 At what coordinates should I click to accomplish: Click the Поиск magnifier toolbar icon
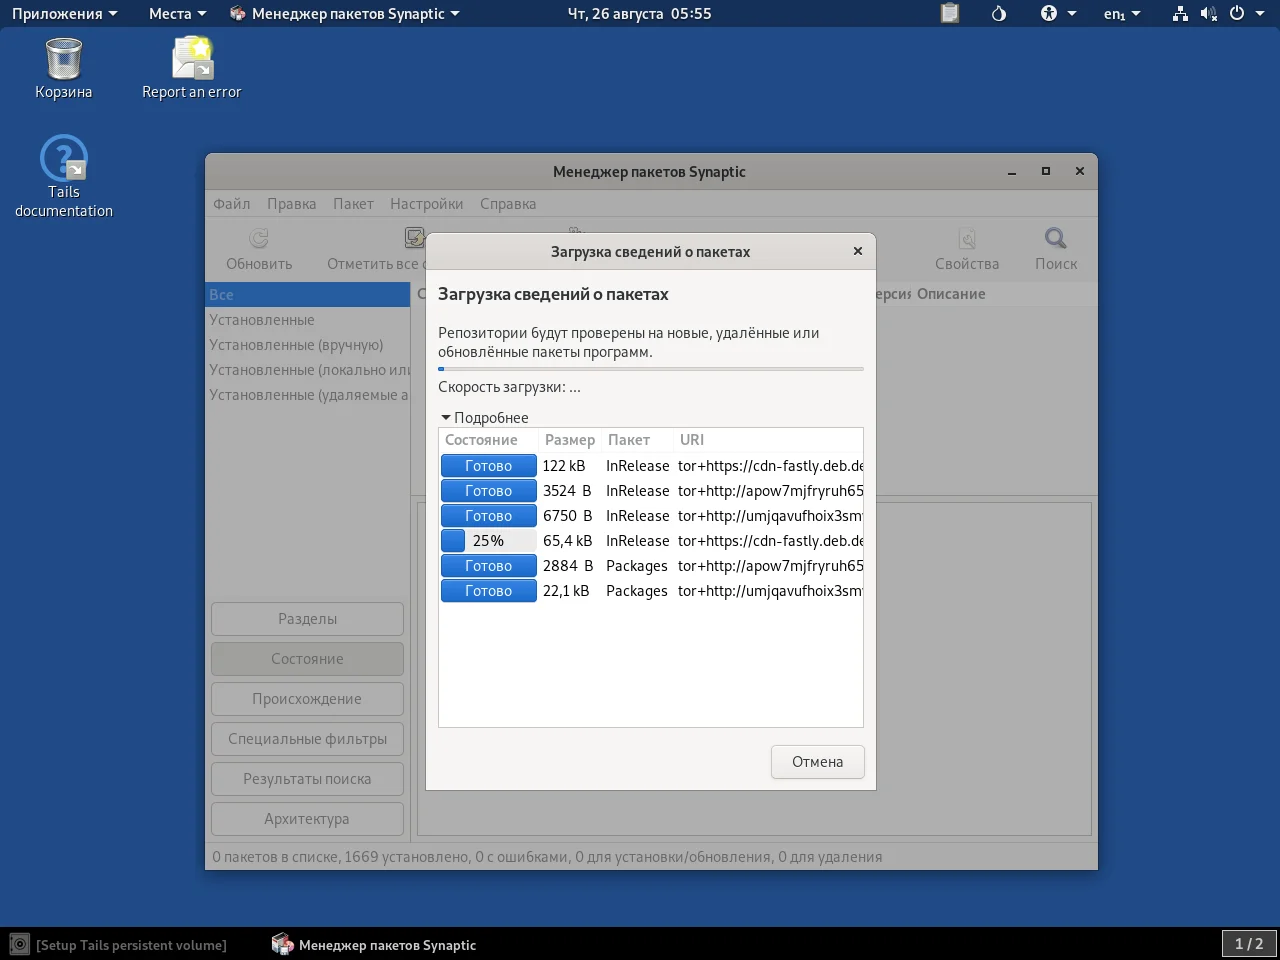[x=1056, y=238]
